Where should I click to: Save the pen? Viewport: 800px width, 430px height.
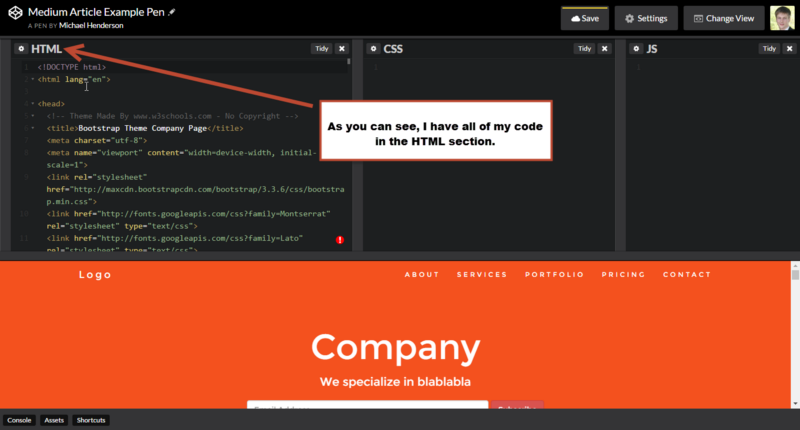(584, 18)
